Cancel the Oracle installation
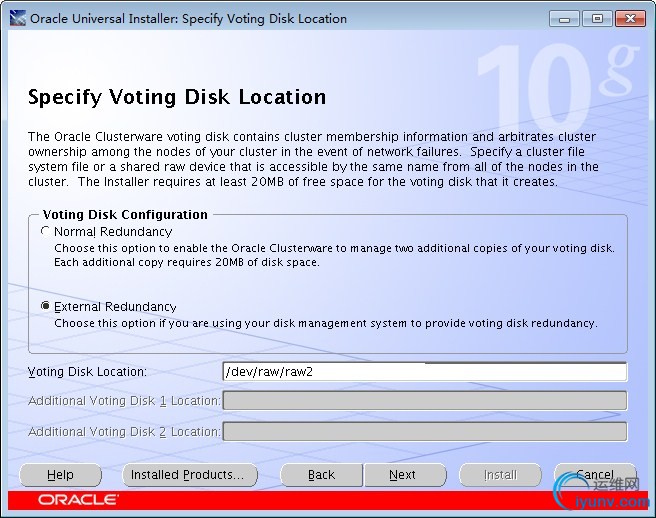 (x=595, y=475)
